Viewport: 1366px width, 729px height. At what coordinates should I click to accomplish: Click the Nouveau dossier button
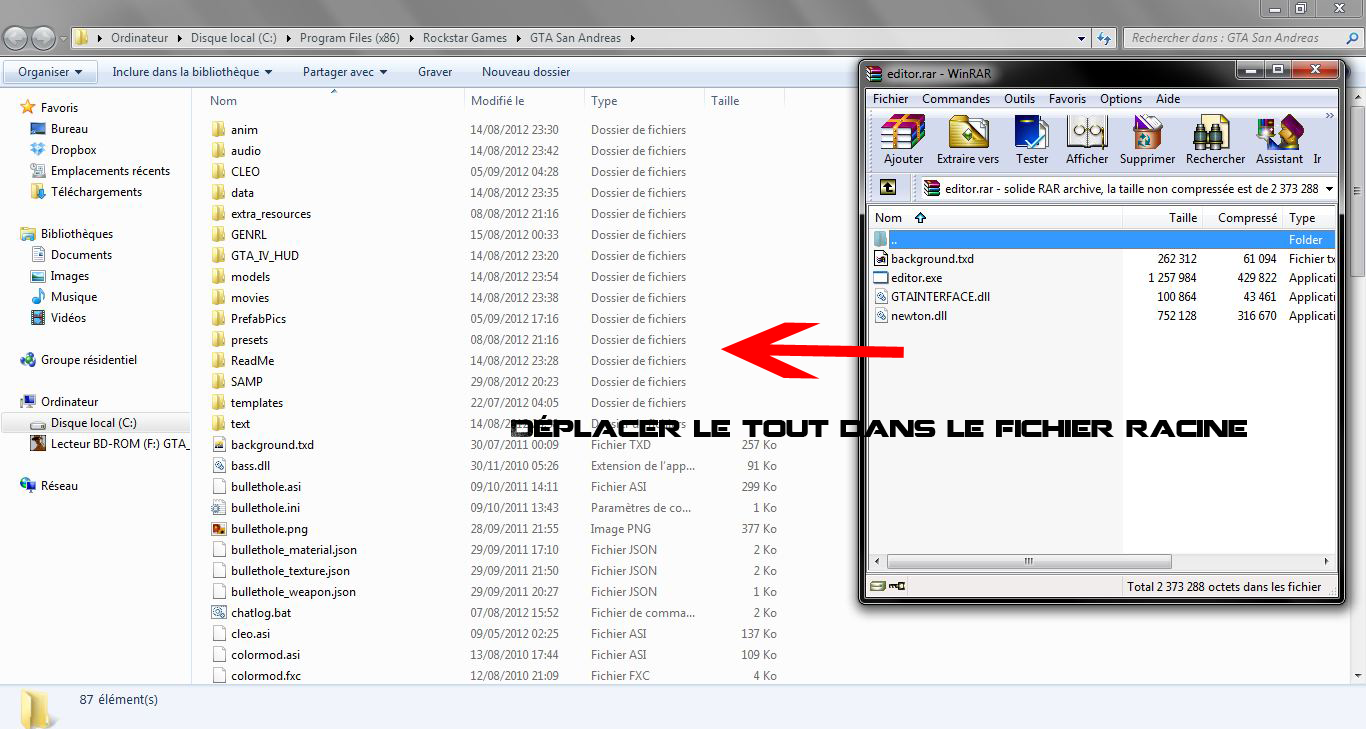pyautogui.click(x=526, y=72)
